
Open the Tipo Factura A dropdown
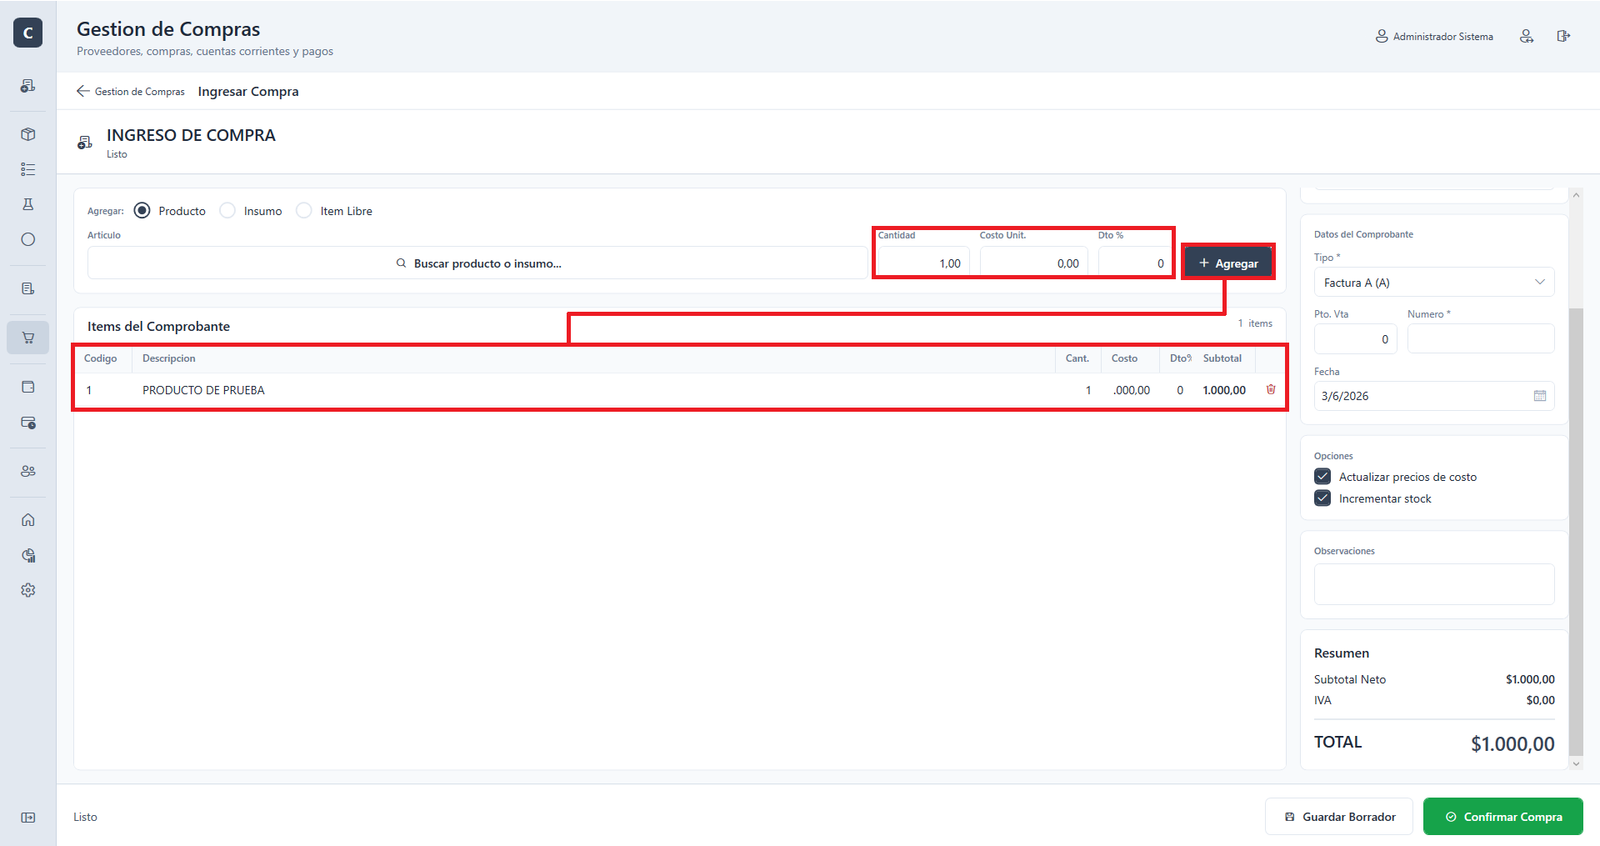click(x=1434, y=283)
